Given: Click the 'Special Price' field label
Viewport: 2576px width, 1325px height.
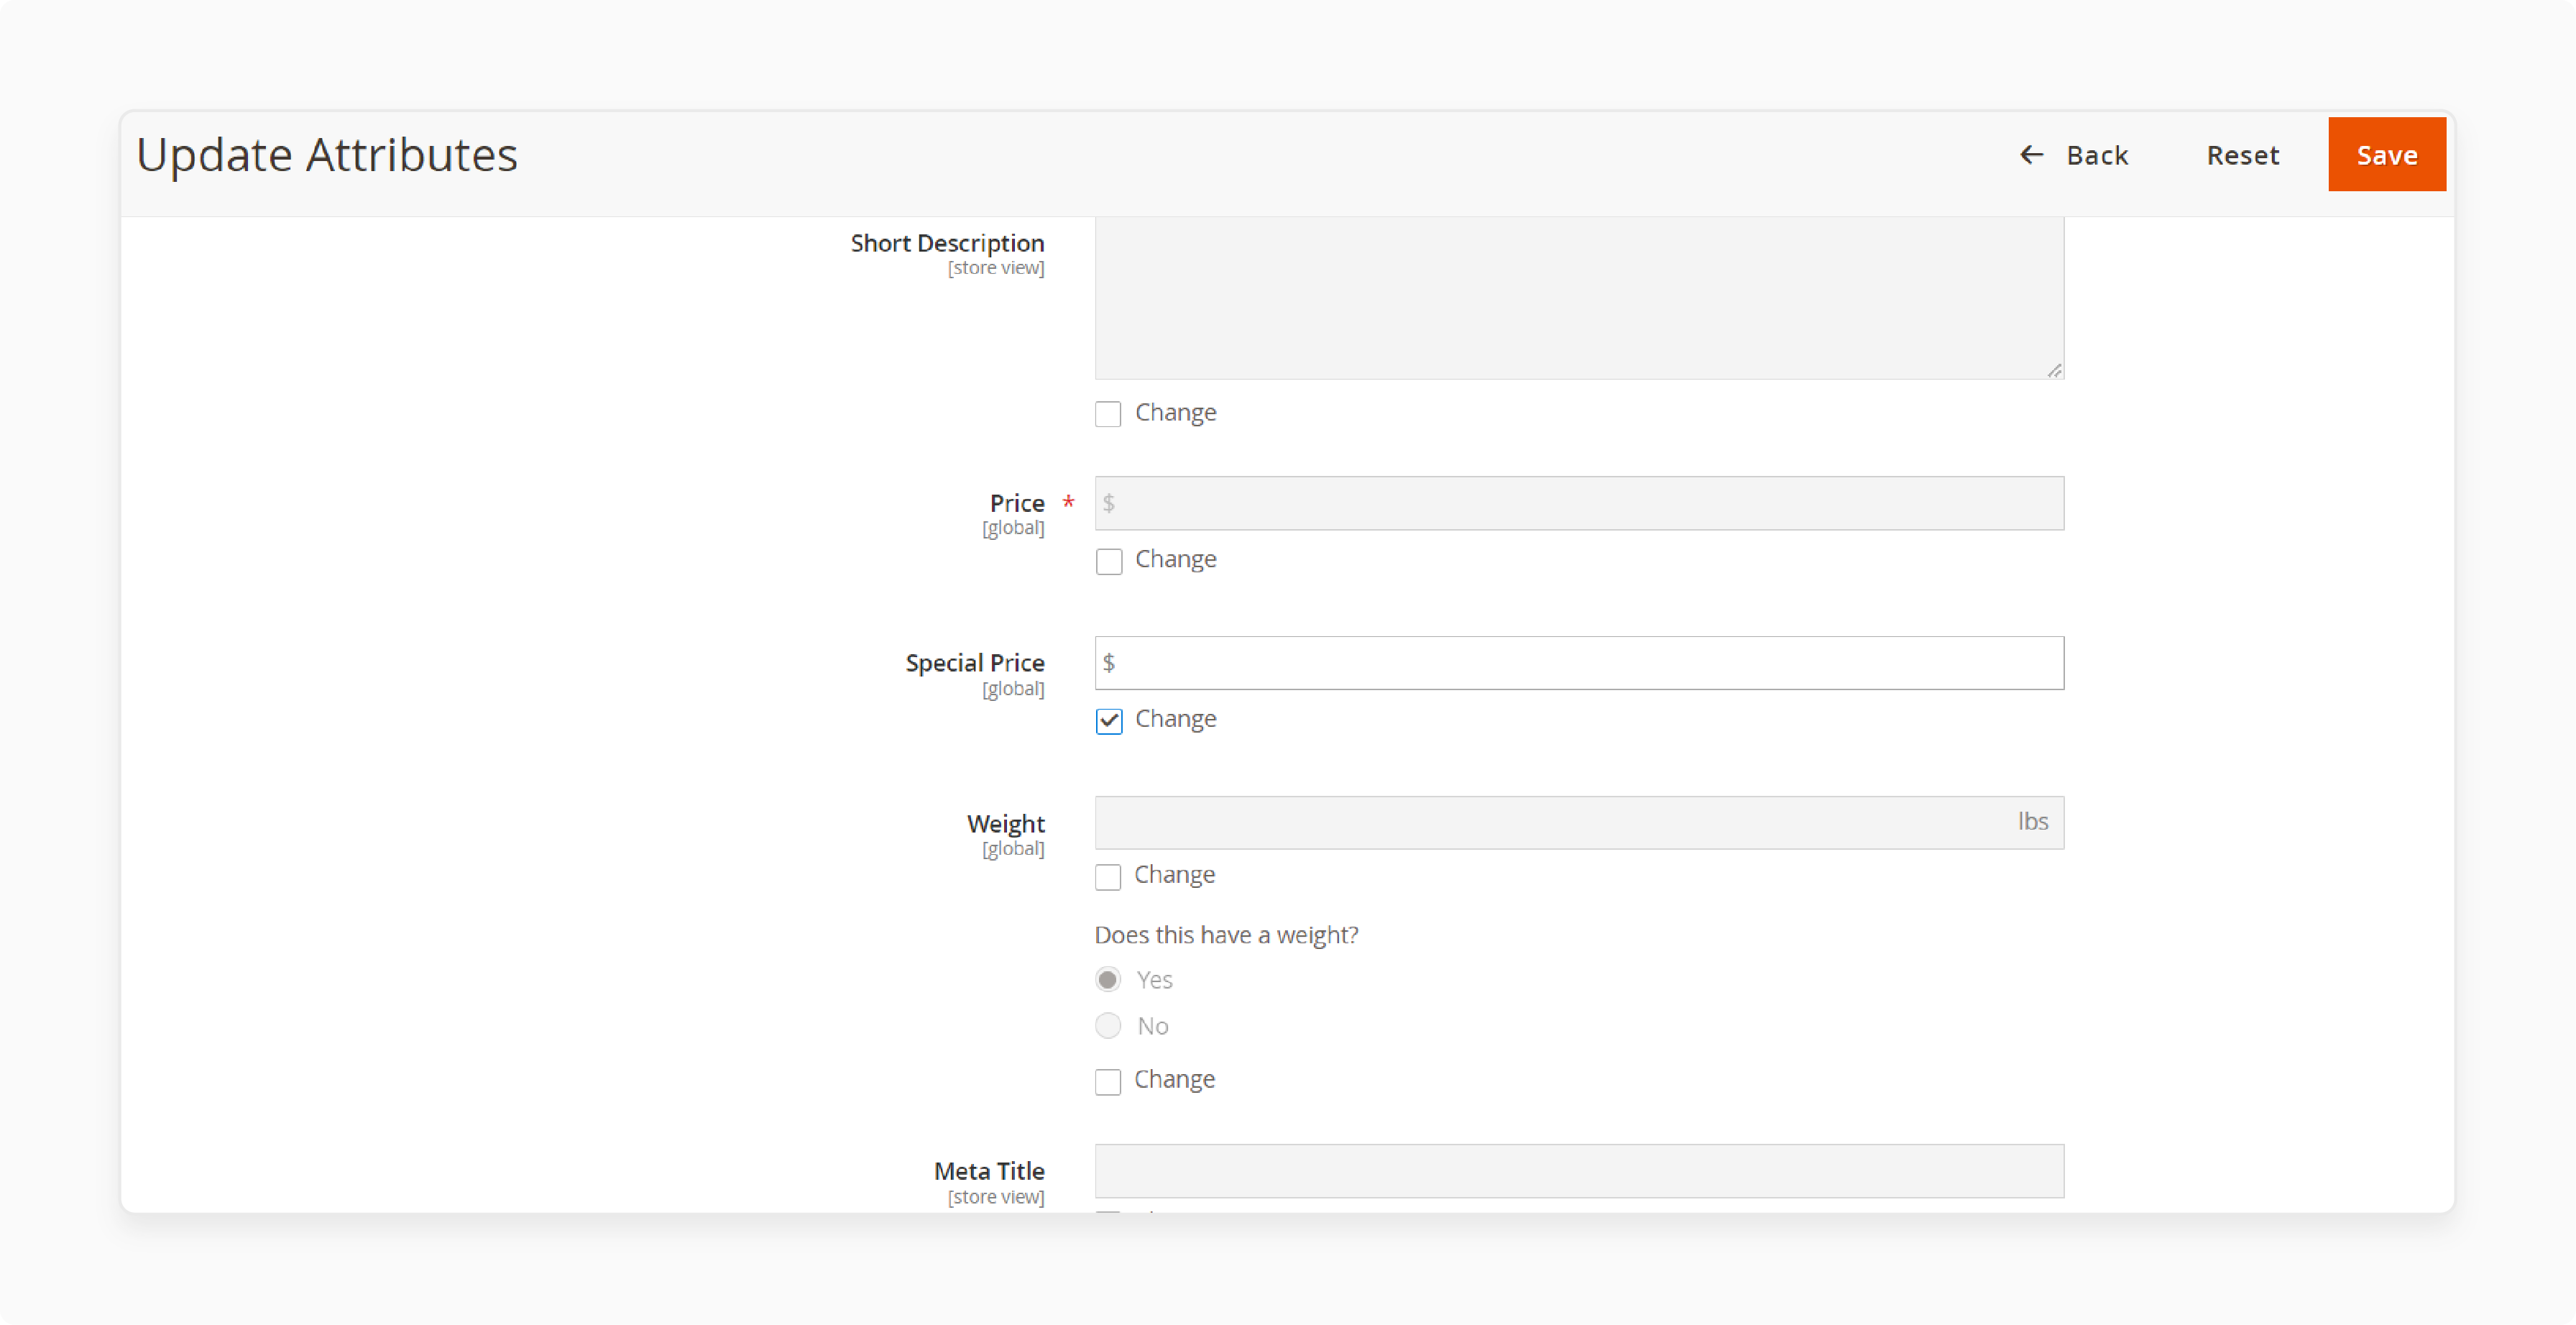Looking at the screenshot, I should pos(975,663).
